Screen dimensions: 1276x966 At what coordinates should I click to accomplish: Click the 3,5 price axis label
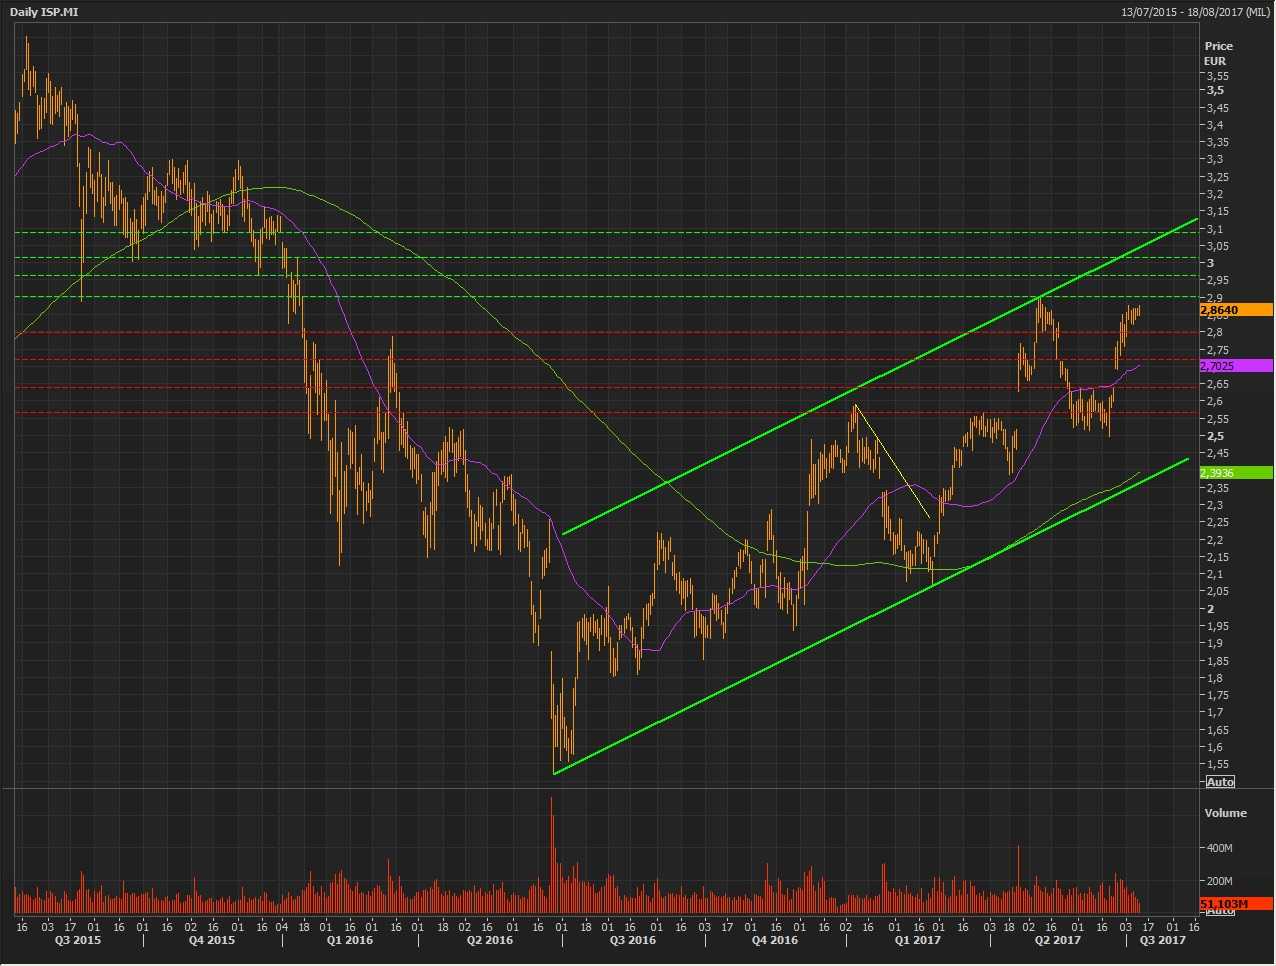coord(1215,90)
